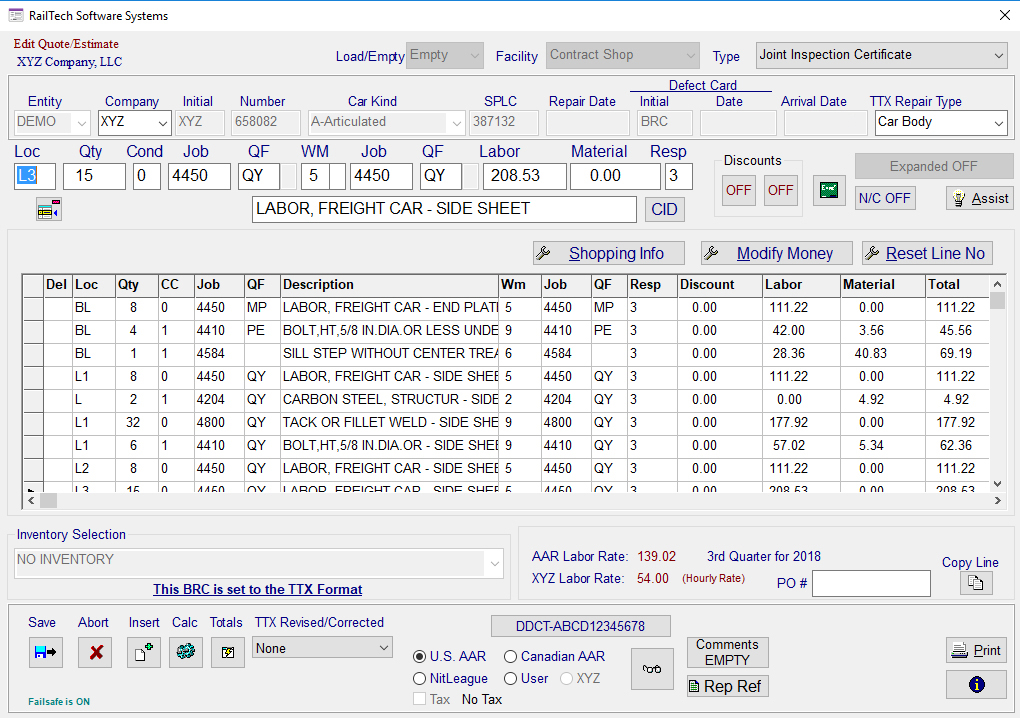The height and width of the screenshot is (718, 1020).
Task: Open Modify Money
Action: 776,253
